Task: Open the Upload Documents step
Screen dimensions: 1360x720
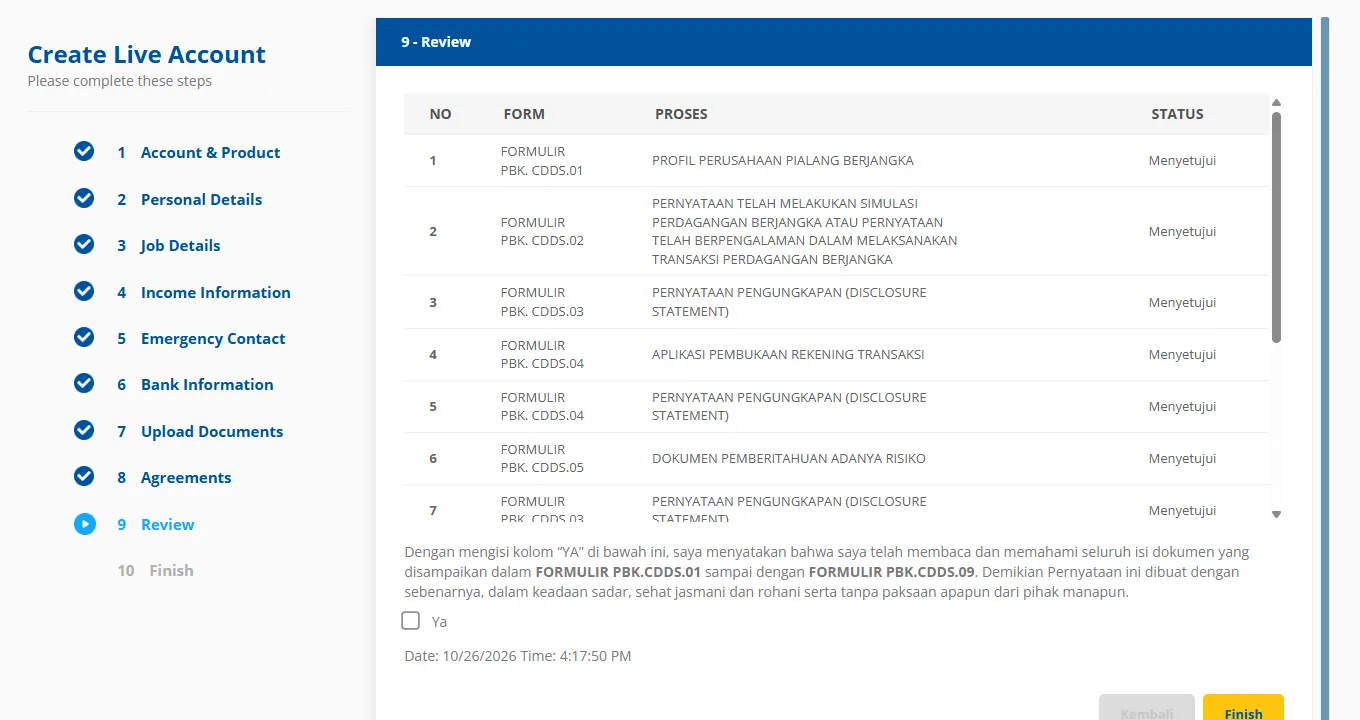Action: (x=212, y=431)
